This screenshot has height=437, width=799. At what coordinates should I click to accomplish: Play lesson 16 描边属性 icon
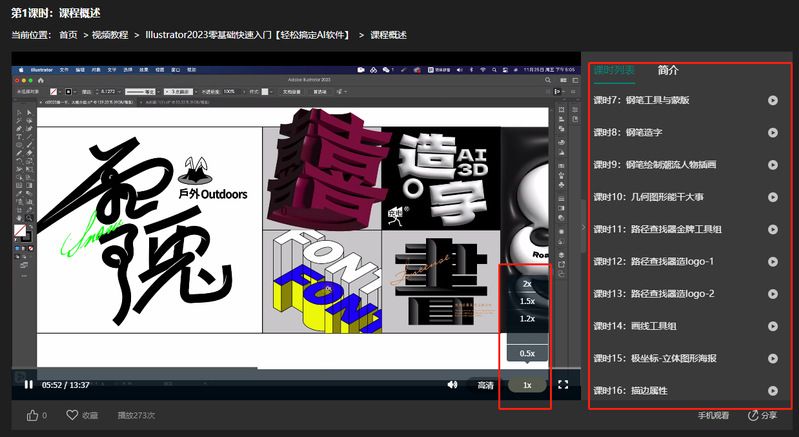pyautogui.click(x=773, y=390)
